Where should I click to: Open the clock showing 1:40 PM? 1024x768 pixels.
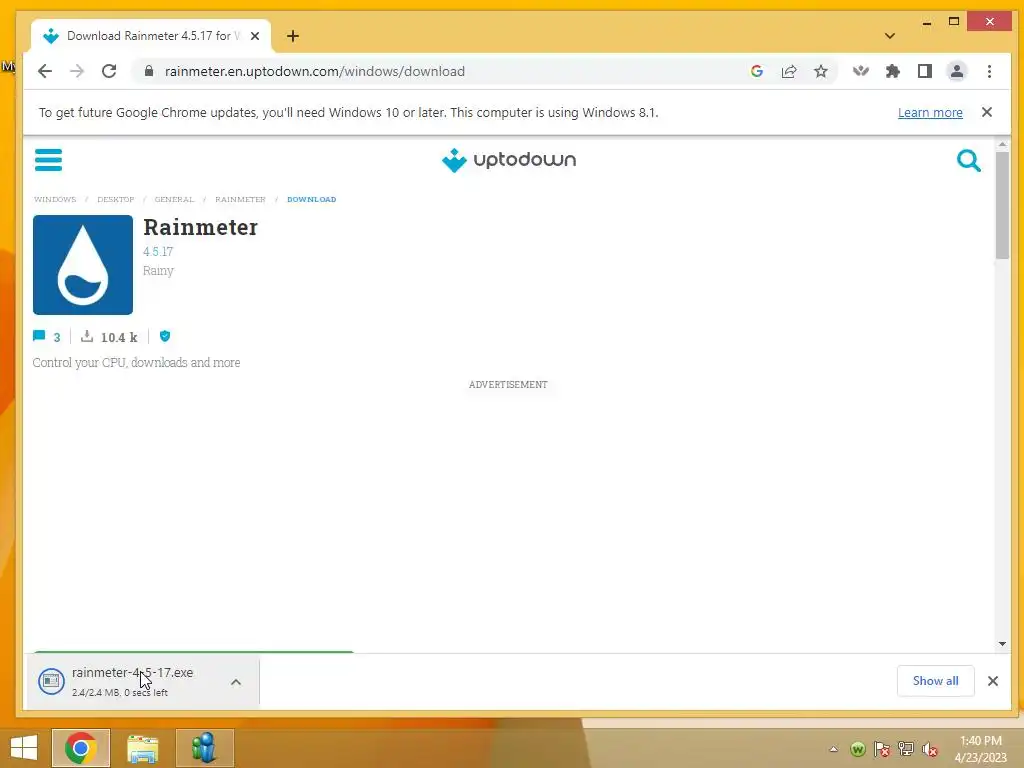click(x=980, y=749)
